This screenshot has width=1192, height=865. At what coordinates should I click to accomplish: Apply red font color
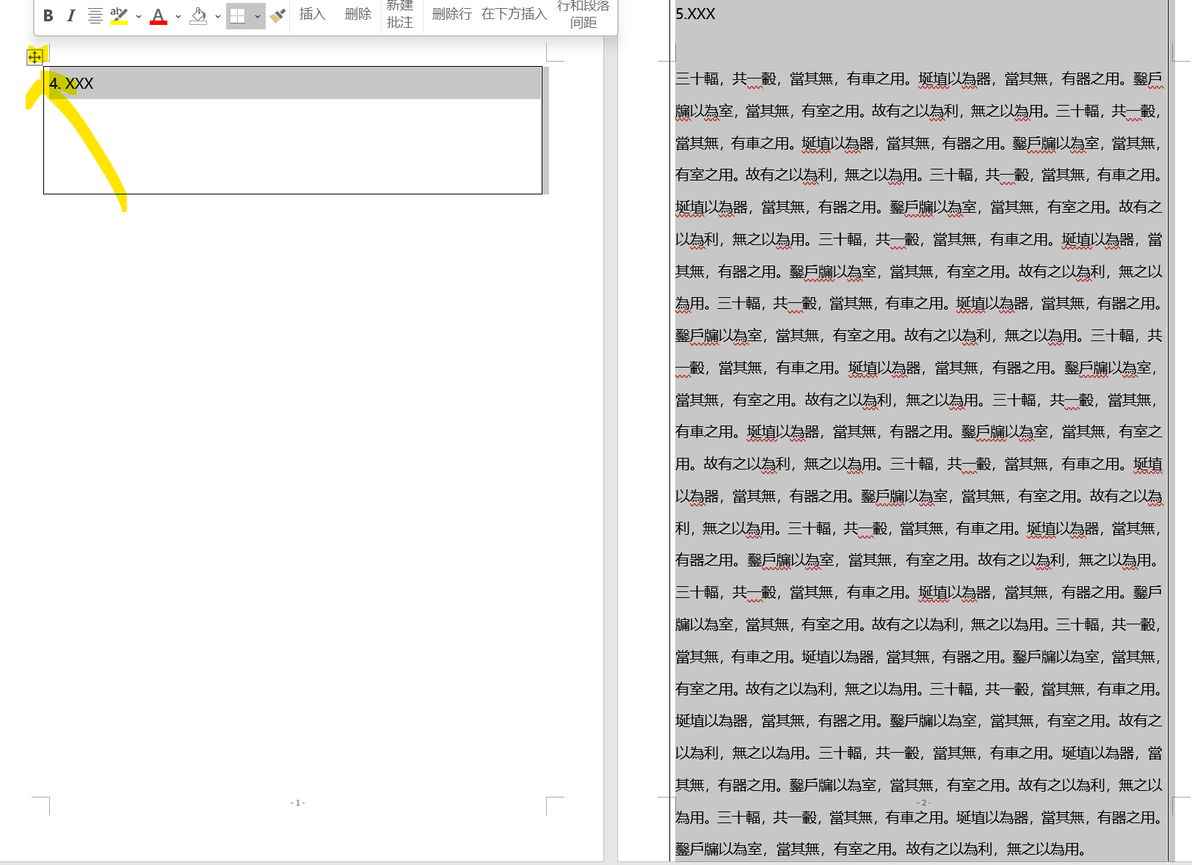click(x=158, y=15)
